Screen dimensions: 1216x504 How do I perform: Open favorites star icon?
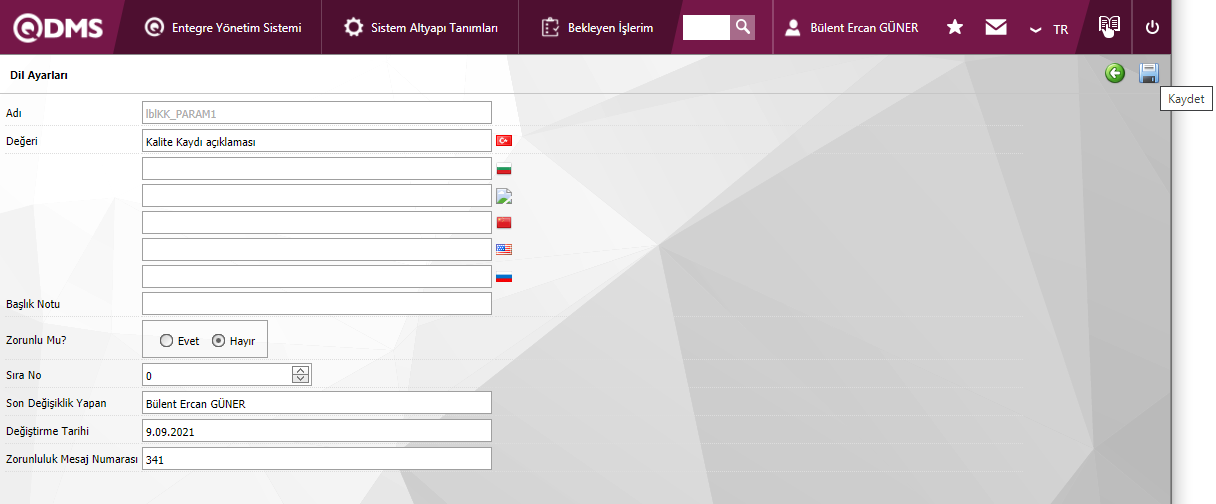(955, 28)
